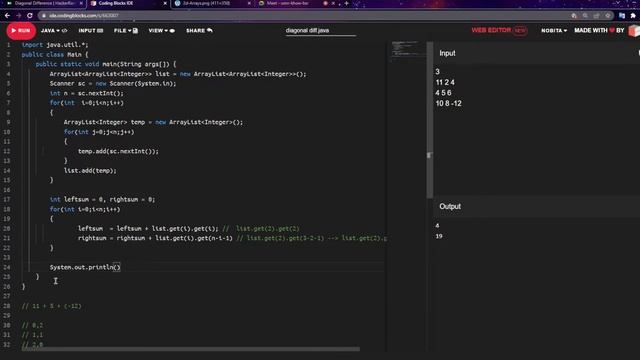Click input line '11 2 4'
Image resolution: width=640 pixels, height=360 pixels.
point(445,82)
